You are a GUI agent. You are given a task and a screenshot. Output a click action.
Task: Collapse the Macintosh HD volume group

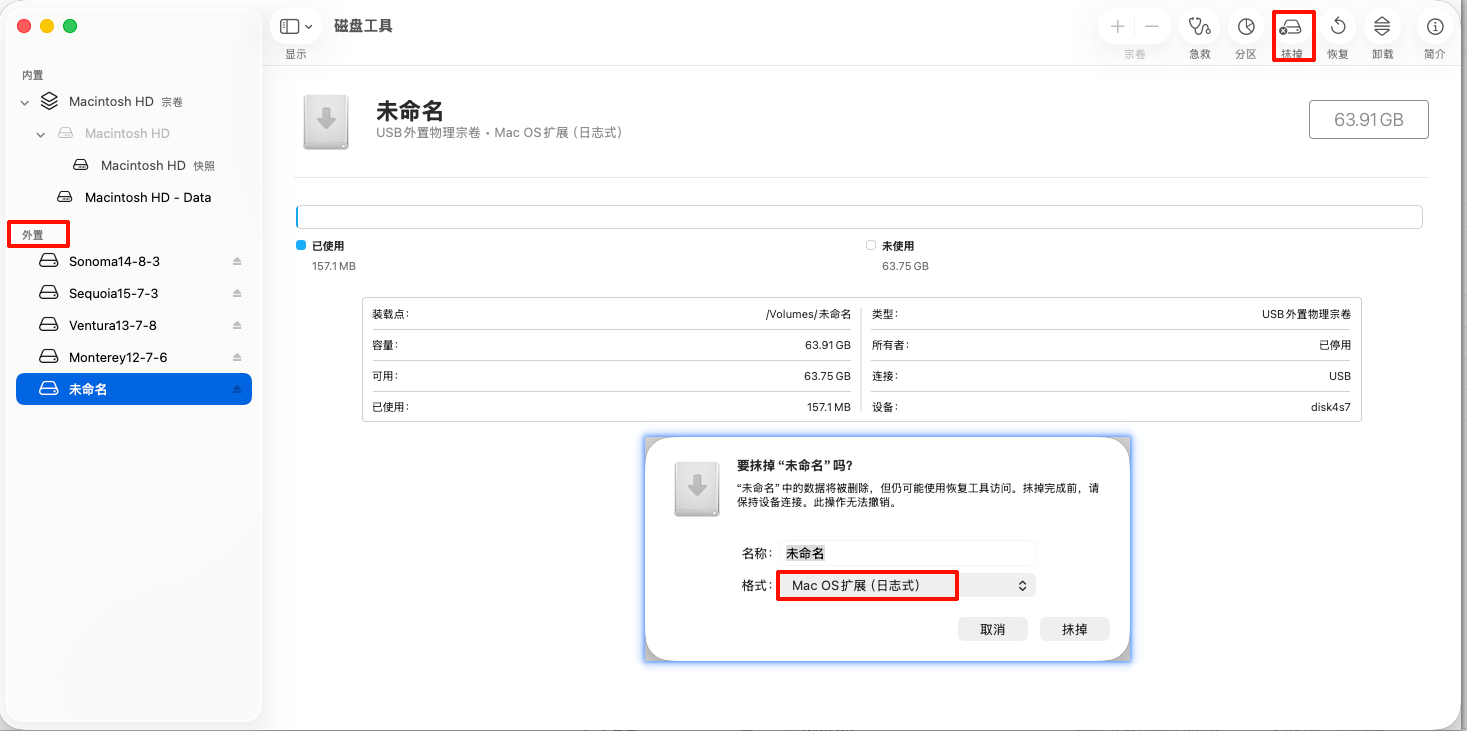point(25,102)
